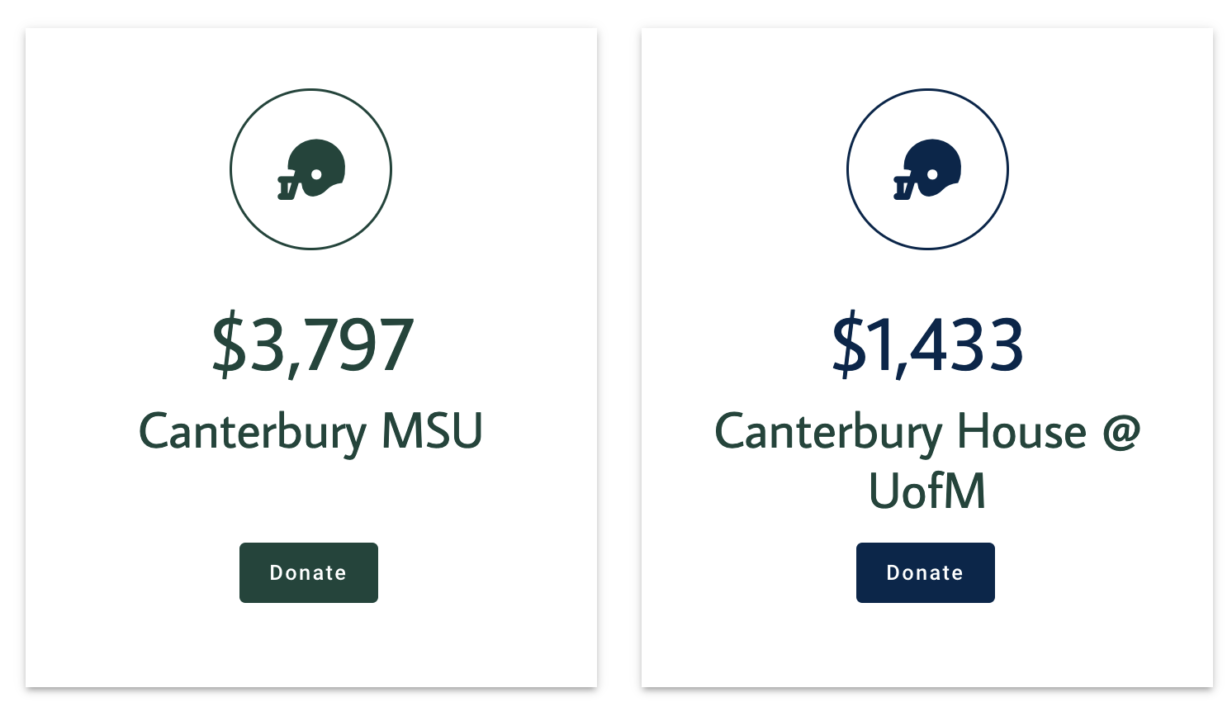Donate to Canterbury MSU

[308, 573]
